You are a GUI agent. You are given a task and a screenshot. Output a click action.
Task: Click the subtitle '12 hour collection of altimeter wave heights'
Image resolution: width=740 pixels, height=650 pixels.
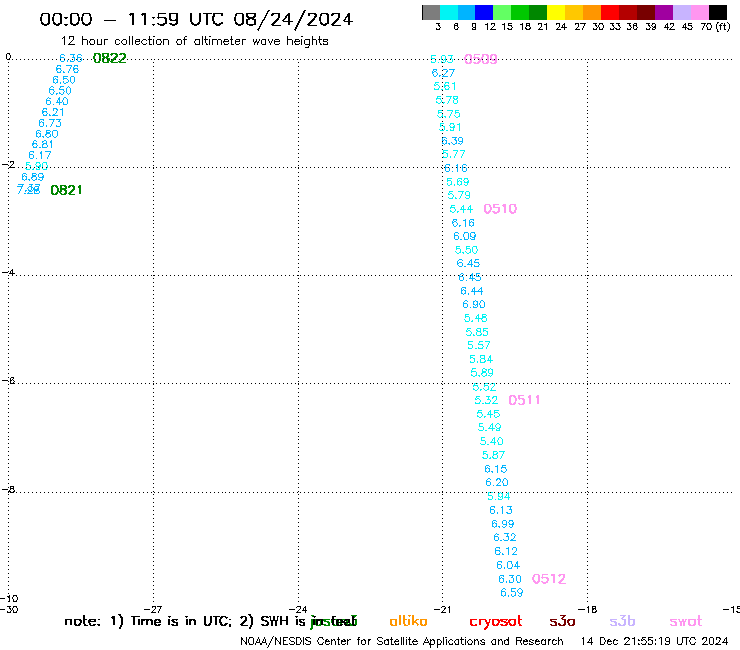(194, 41)
